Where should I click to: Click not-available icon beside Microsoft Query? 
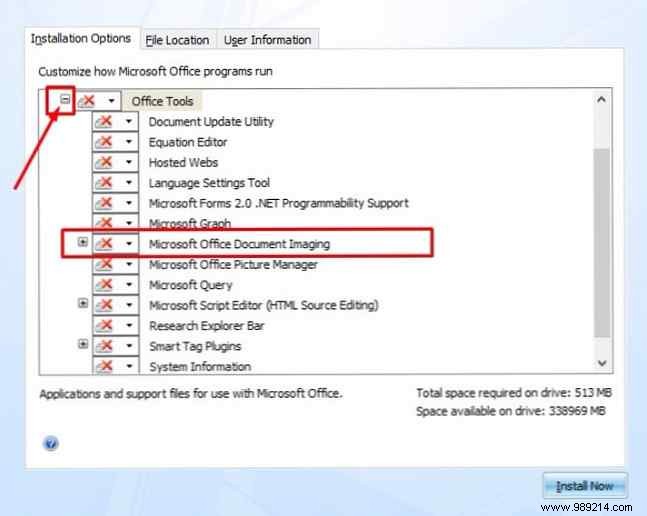[x=104, y=285]
